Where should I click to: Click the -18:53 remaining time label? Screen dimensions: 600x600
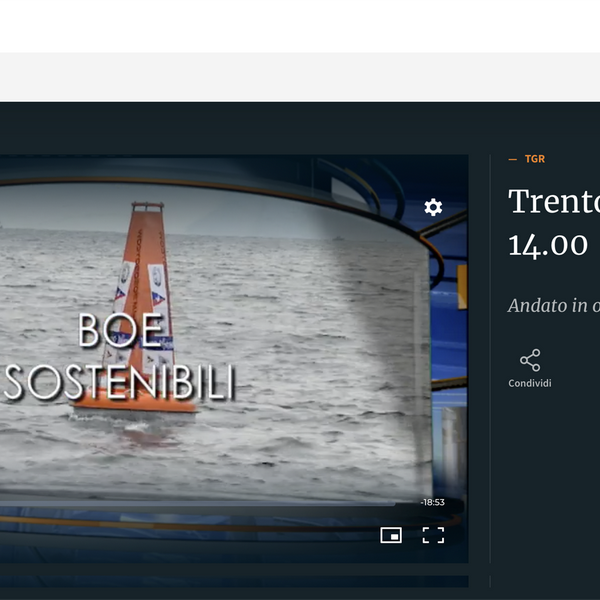(x=432, y=502)
